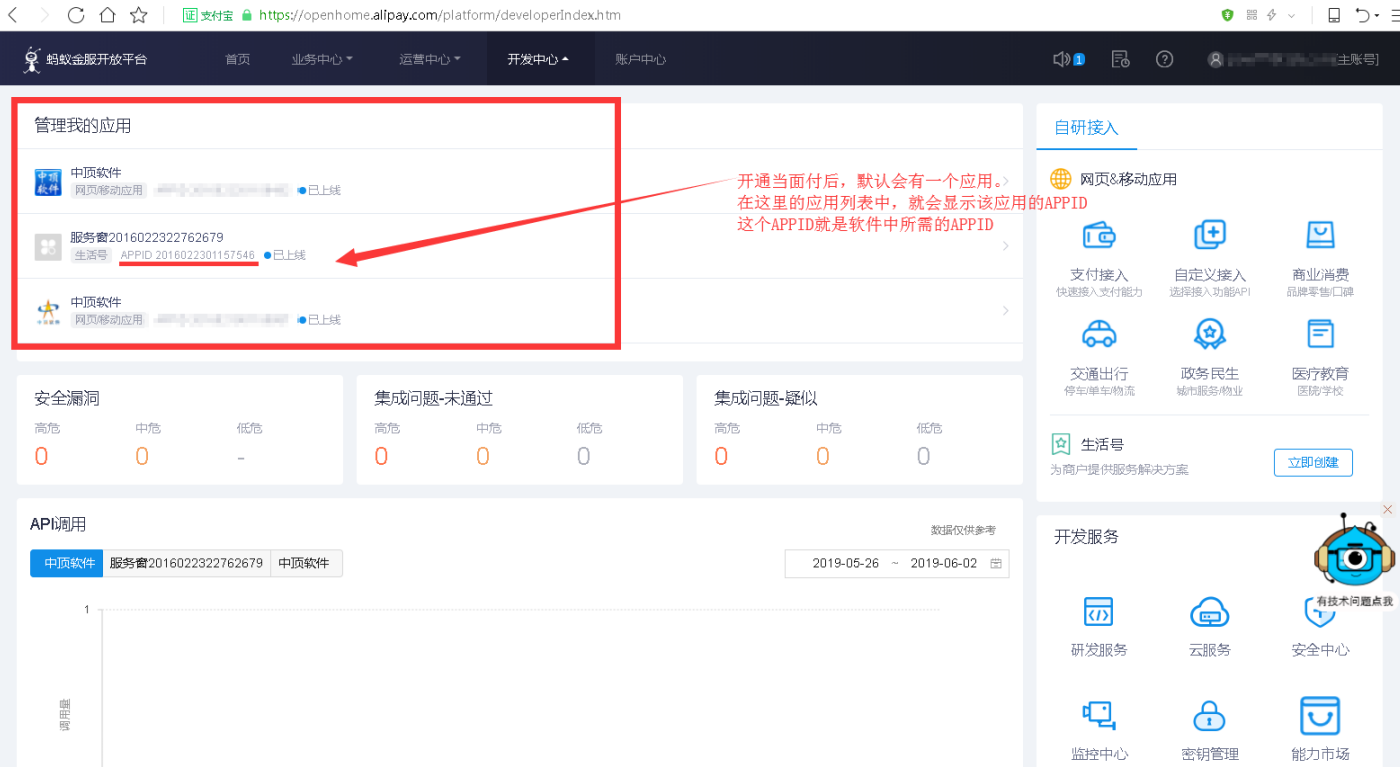Switch API调用 to 服务窗2016022322762679 tab
1400x767 pixels.
pos(187,563)
